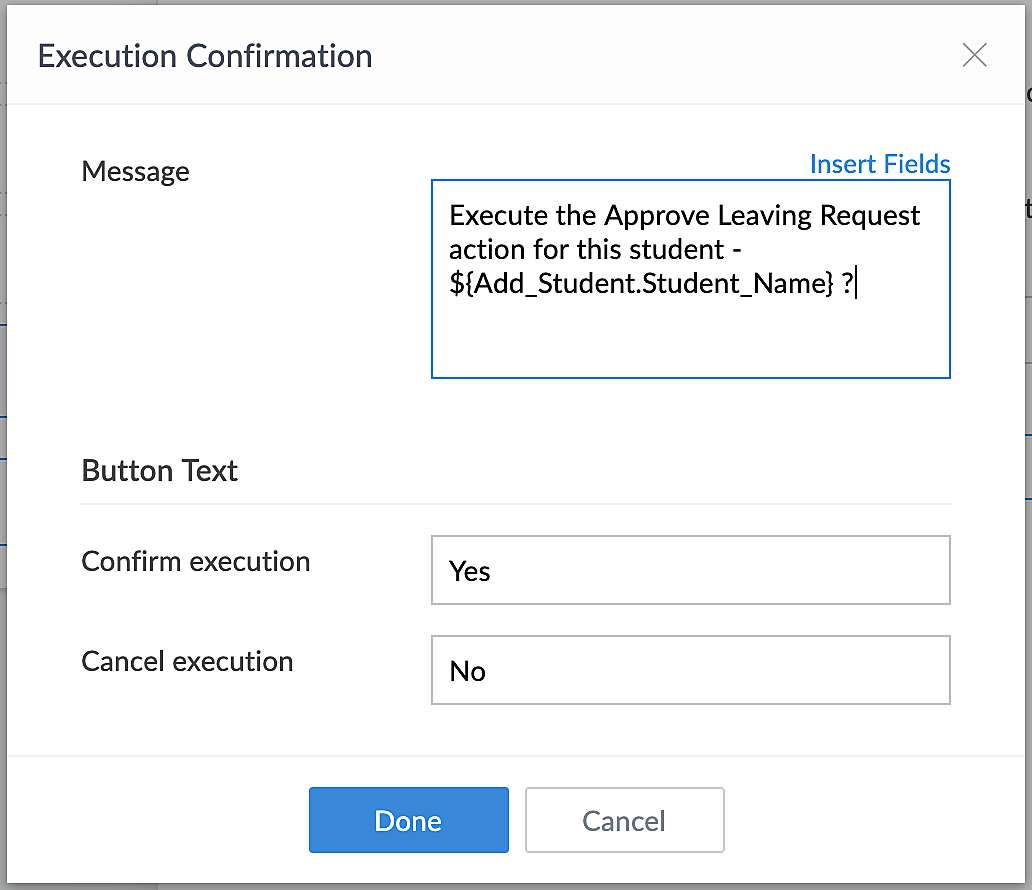Viewport: 1032px width, 890px height.
Task: Click the word "Execute" in the message
Action: click(497, 216)
